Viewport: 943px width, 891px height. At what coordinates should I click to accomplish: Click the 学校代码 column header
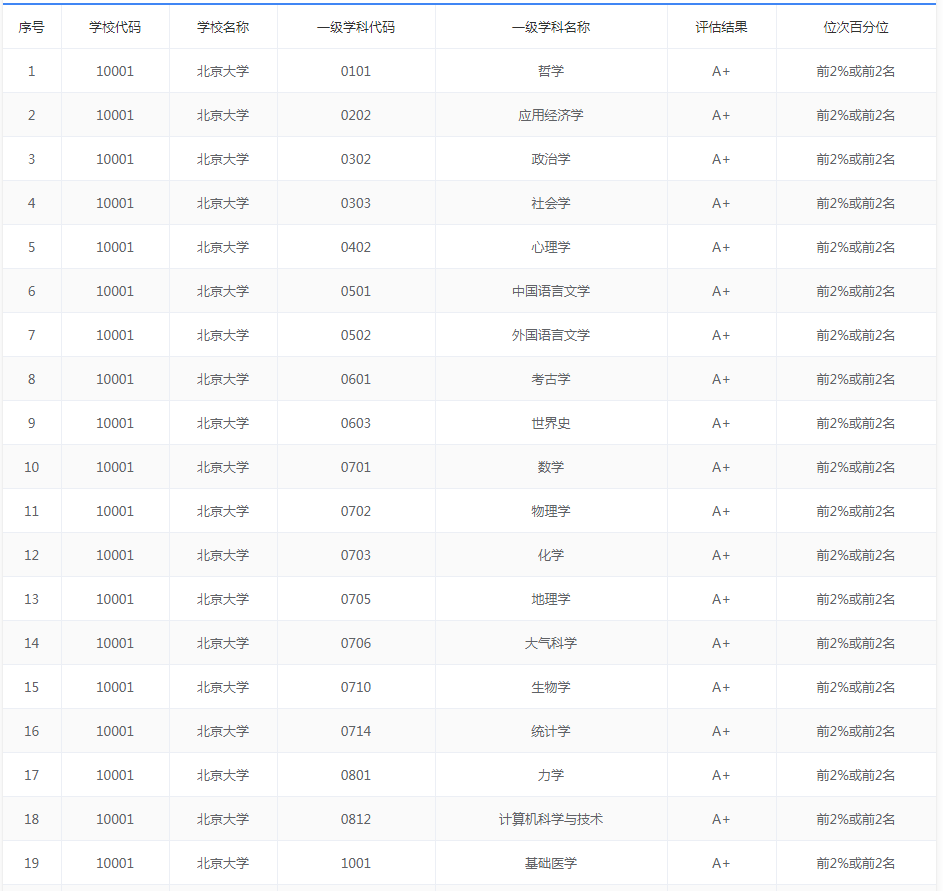pyautogui.click(x=116, y=27)
